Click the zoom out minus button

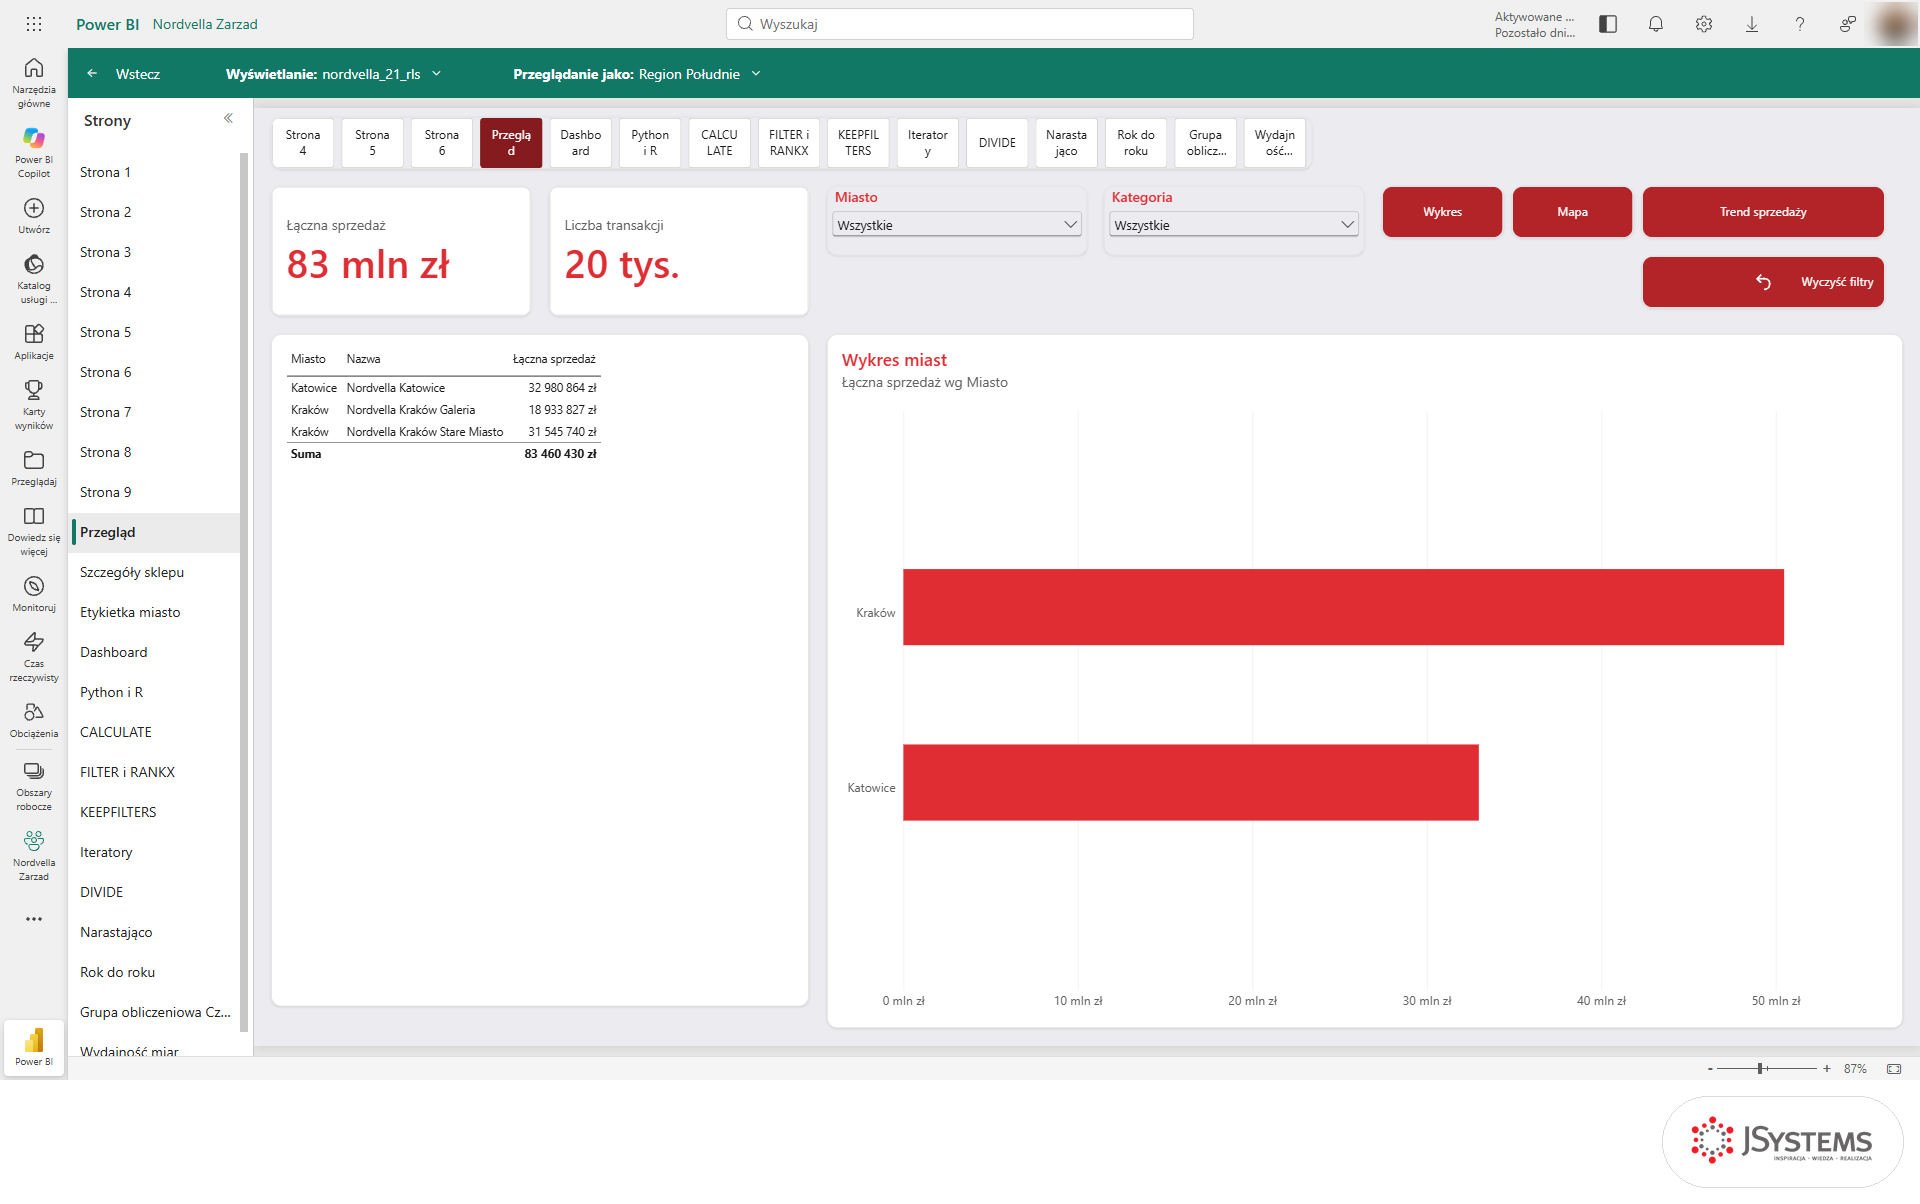pos(1710,1069)
